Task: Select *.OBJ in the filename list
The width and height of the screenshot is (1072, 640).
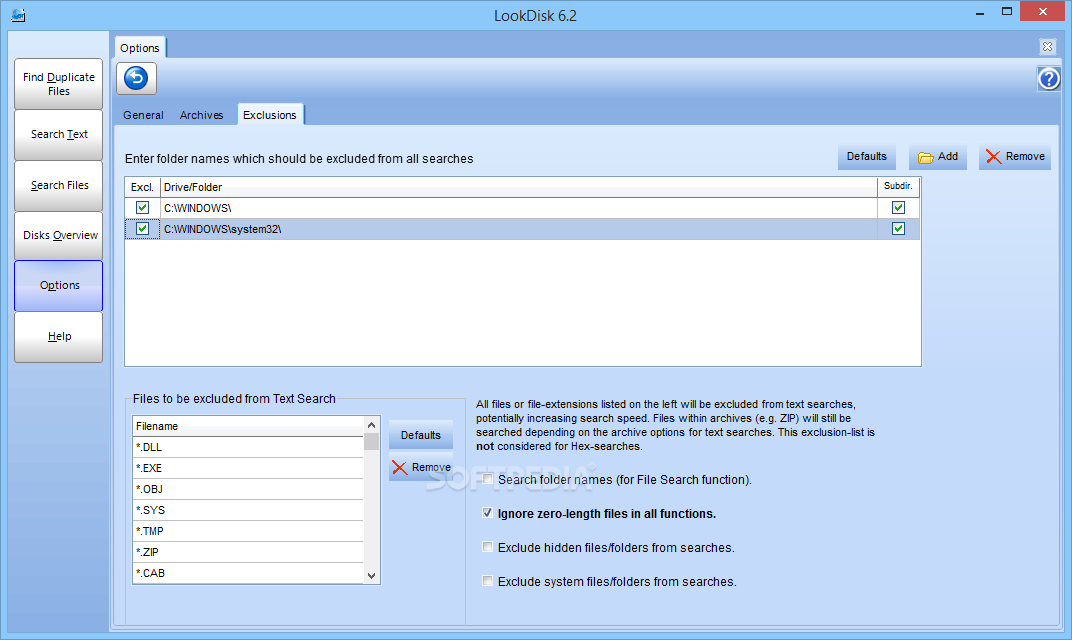Action: click(x=248, y=489)
